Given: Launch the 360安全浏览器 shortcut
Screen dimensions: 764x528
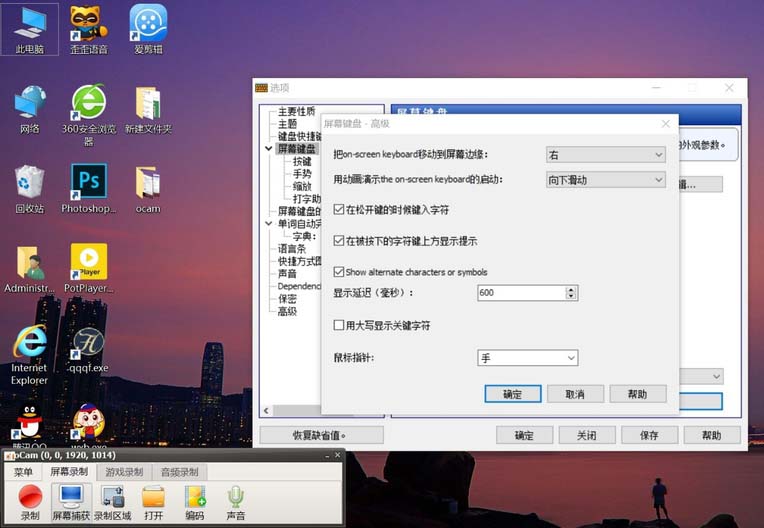Looking at the screenshot, I should [x=89, y=115].
